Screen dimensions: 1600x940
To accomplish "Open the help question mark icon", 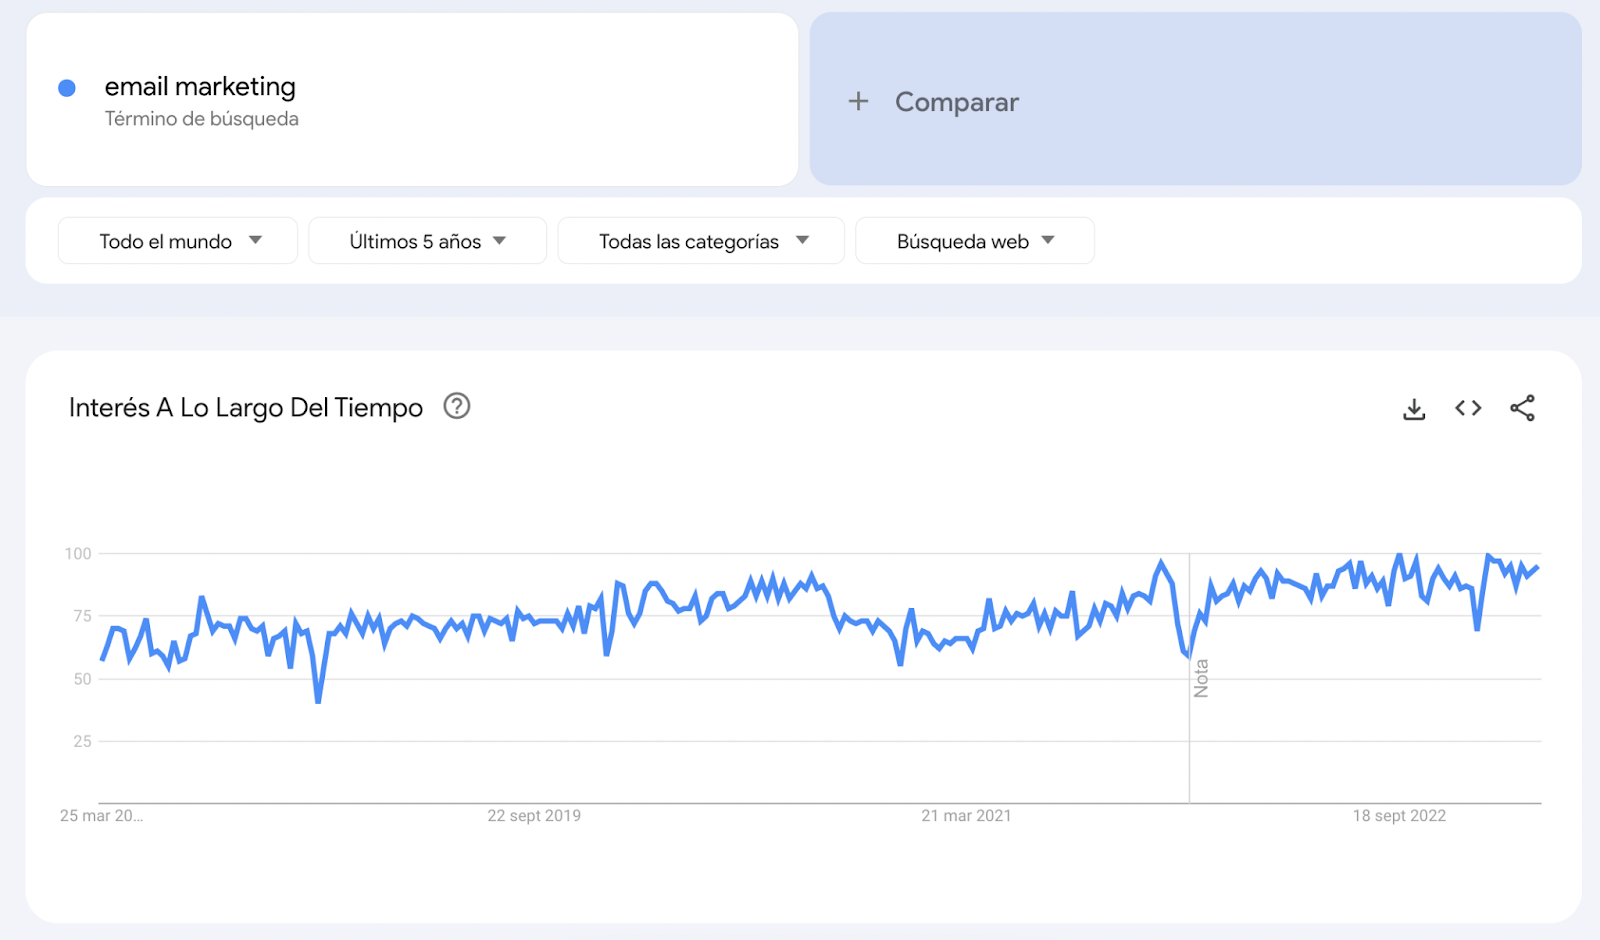I will pos(457,406).
